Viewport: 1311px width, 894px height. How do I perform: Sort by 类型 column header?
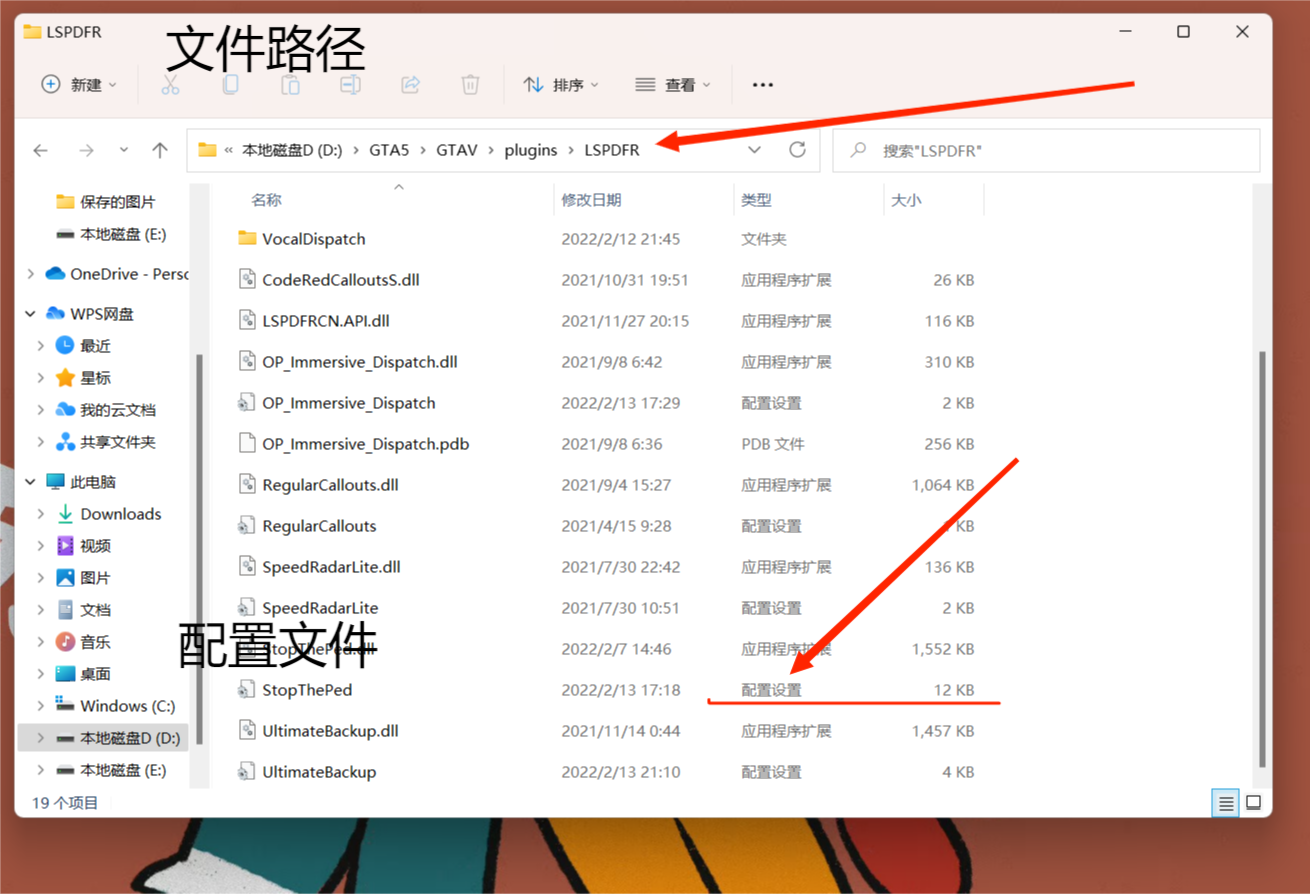[756, 200]
